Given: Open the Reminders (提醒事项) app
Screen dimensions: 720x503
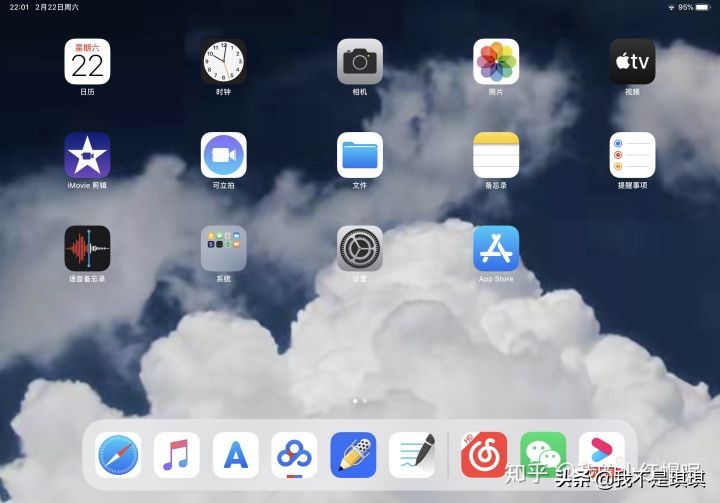Looking at the screenshot, I should tap(632, 155).
